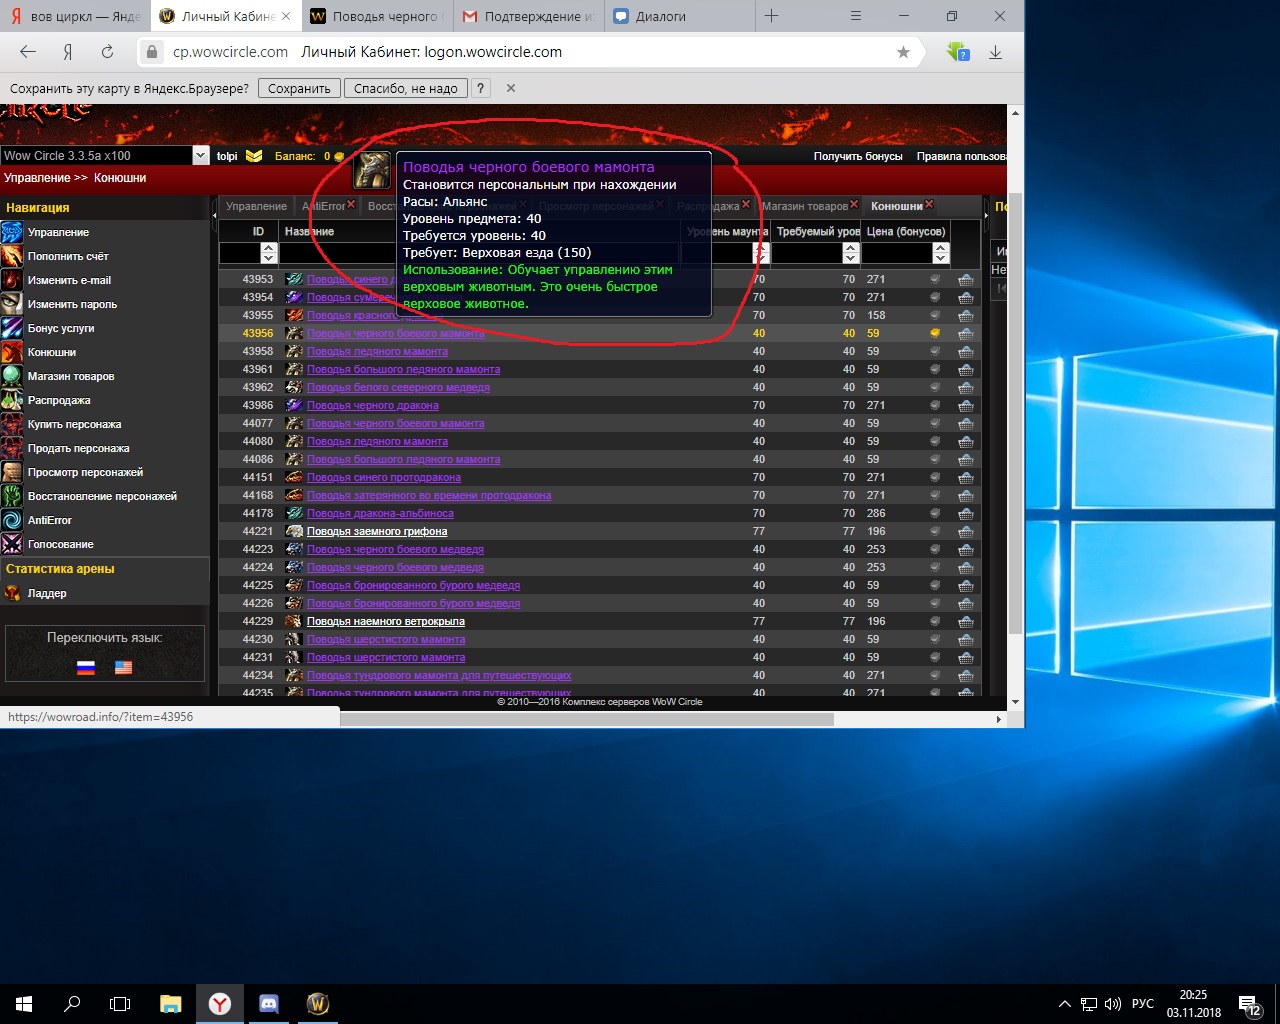Screen dimensions: 1280x1024
Task: Reload the page with refresh icon
Action: [107, 52]
